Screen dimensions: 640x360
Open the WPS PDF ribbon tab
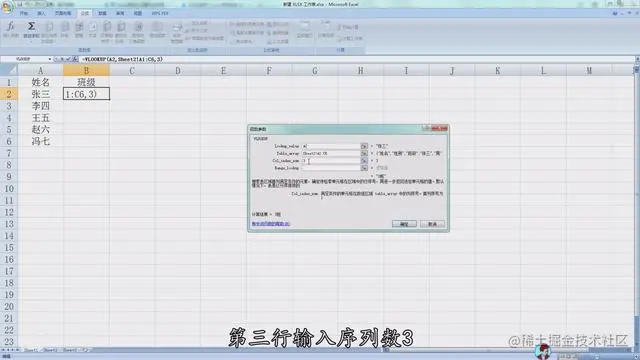(x=160, y=13)
